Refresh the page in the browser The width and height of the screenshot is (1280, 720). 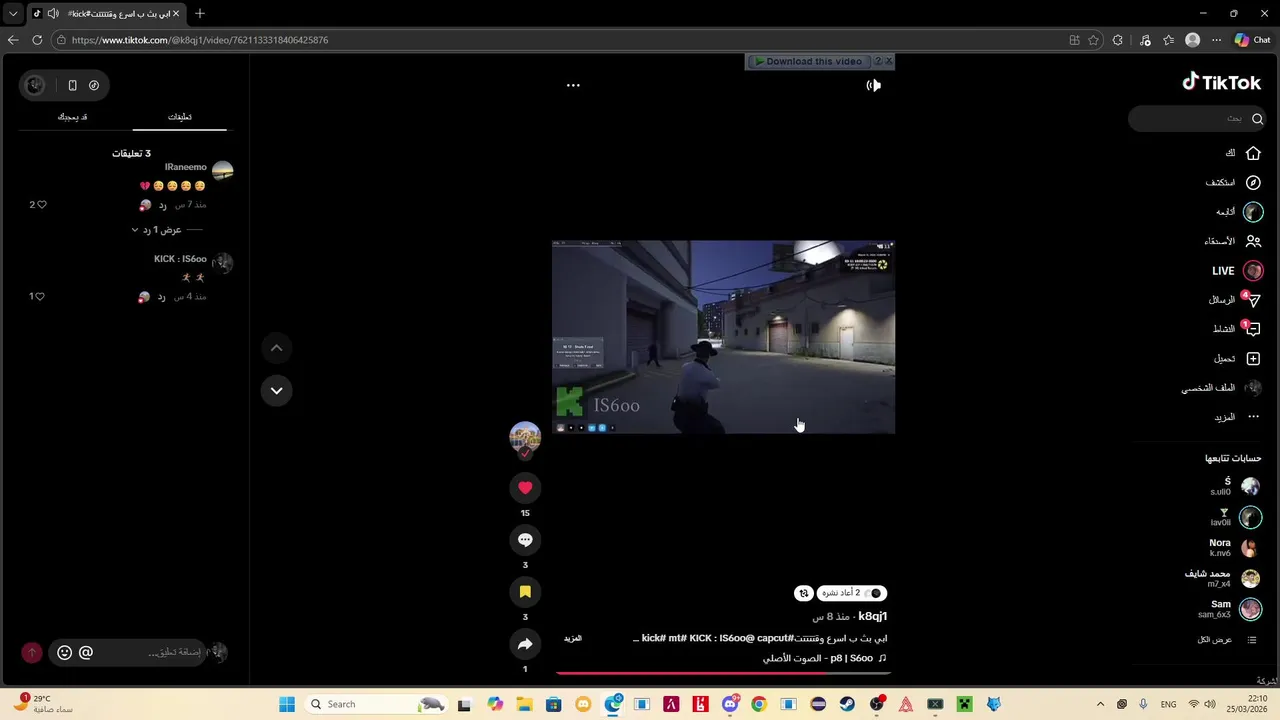pos(37,40)
